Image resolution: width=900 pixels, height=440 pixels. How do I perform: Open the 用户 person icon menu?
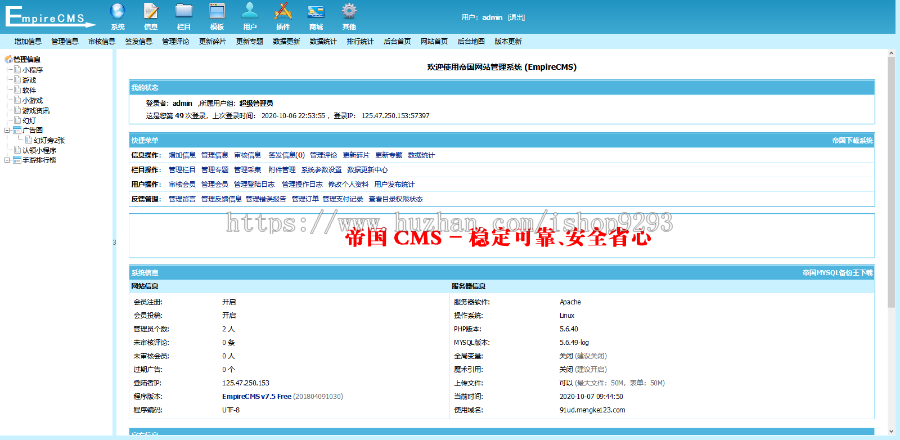250,16
